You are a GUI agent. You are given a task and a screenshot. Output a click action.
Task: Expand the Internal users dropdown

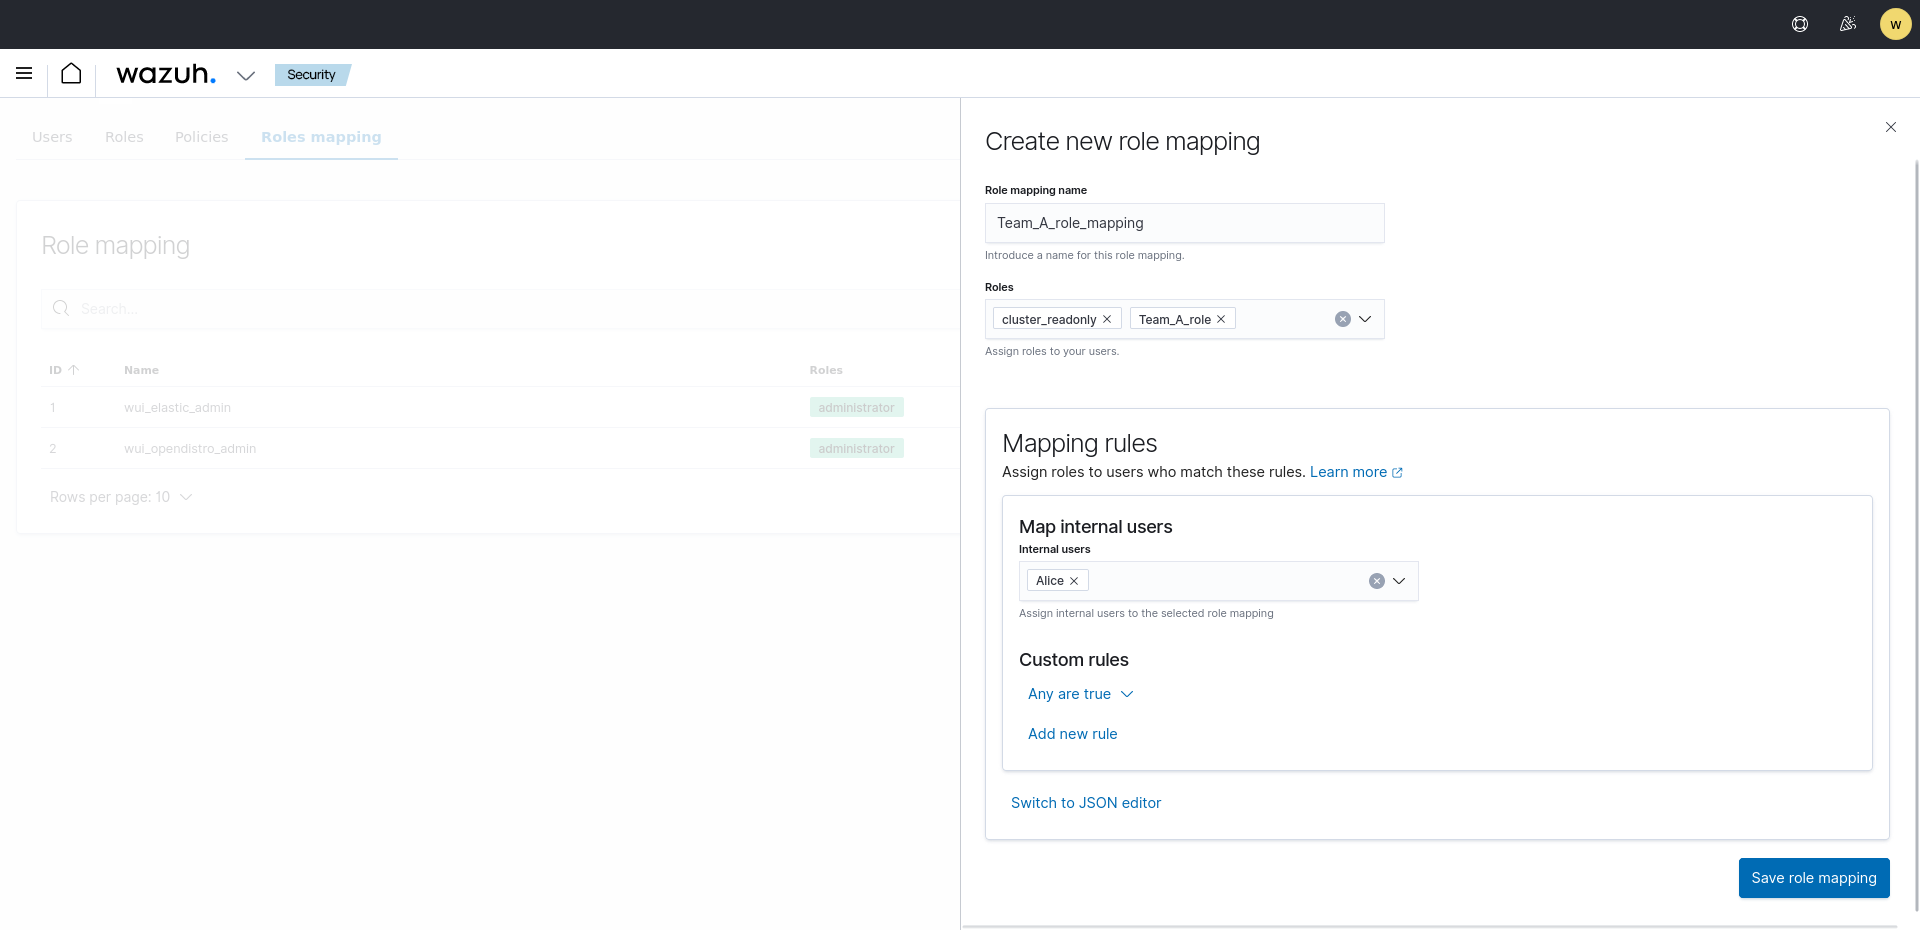[1399, 581]
